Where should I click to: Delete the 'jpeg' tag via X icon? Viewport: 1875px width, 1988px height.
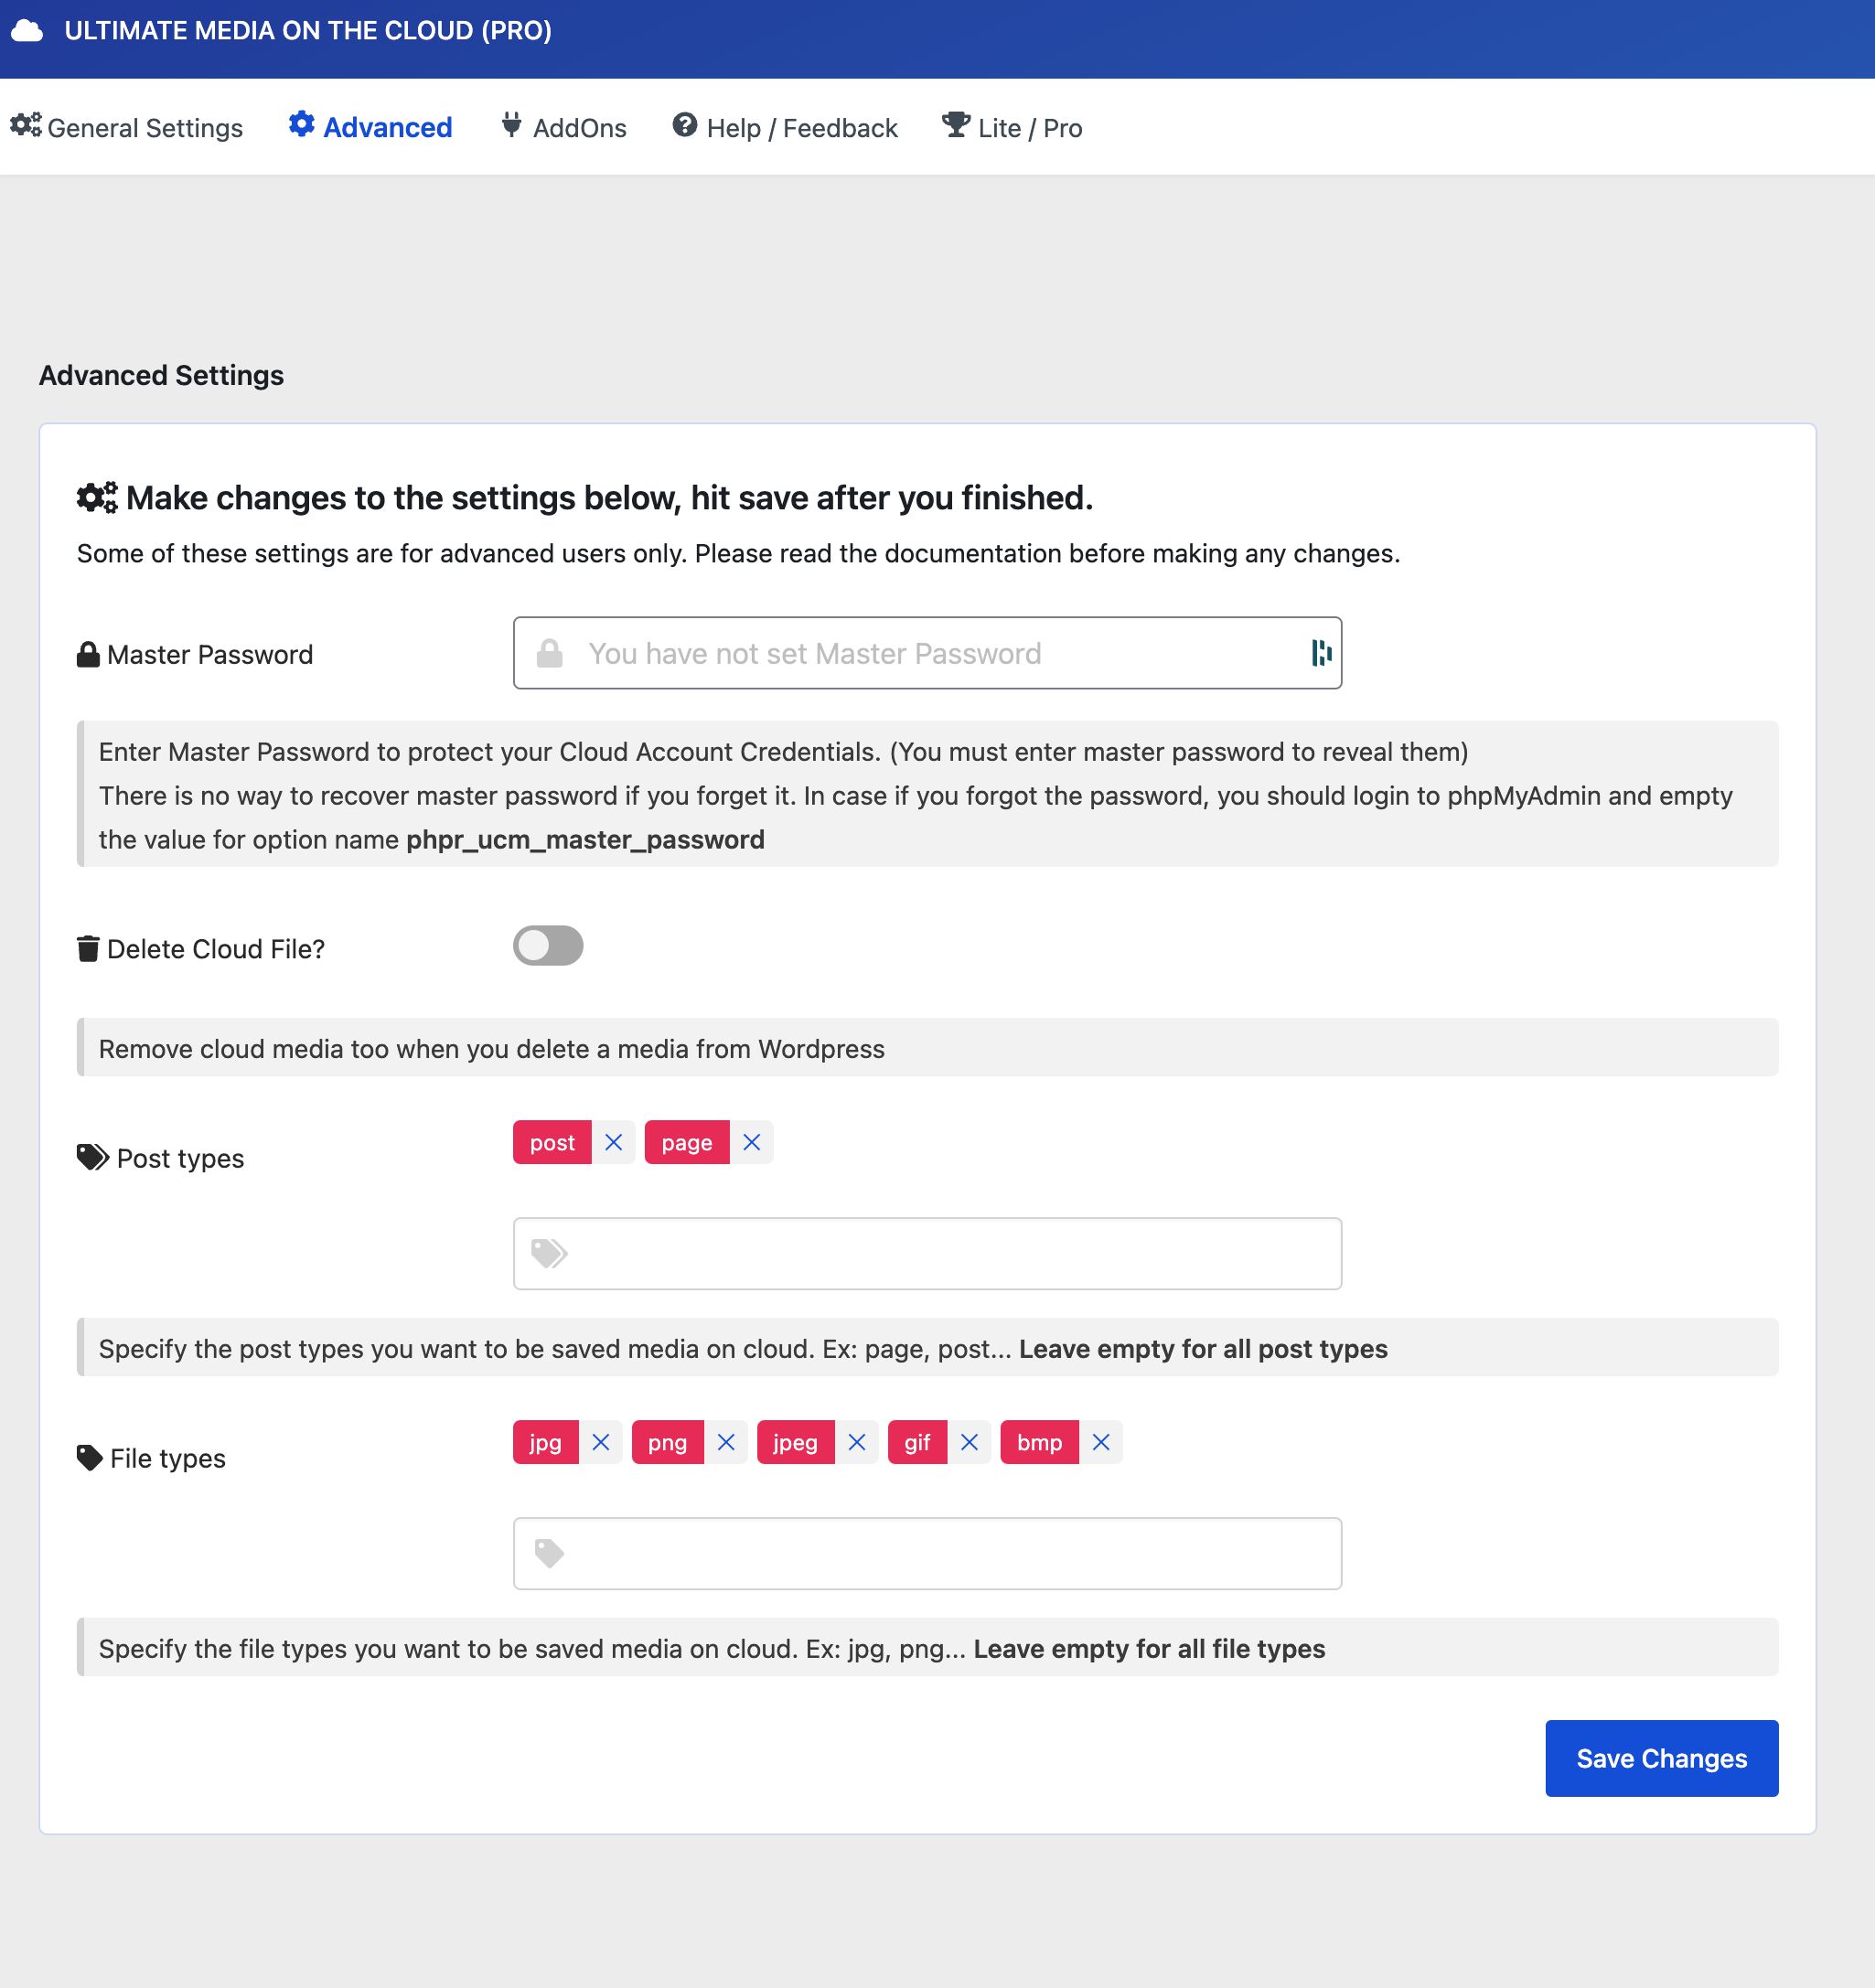tap(856, 1442)
